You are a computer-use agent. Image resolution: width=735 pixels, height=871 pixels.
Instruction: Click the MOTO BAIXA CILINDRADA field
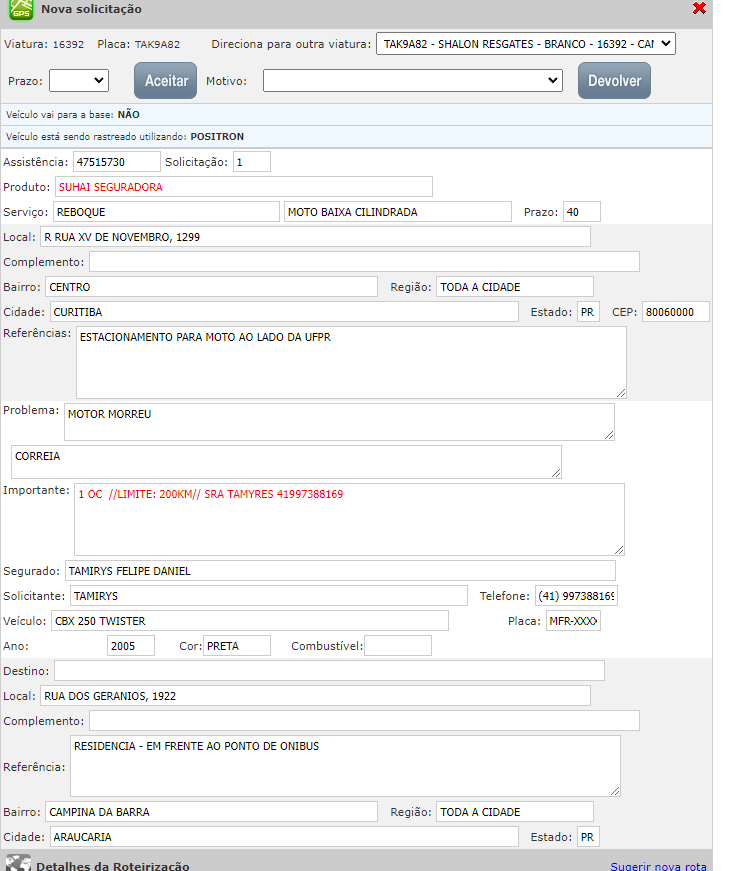[x=398, y=212]
